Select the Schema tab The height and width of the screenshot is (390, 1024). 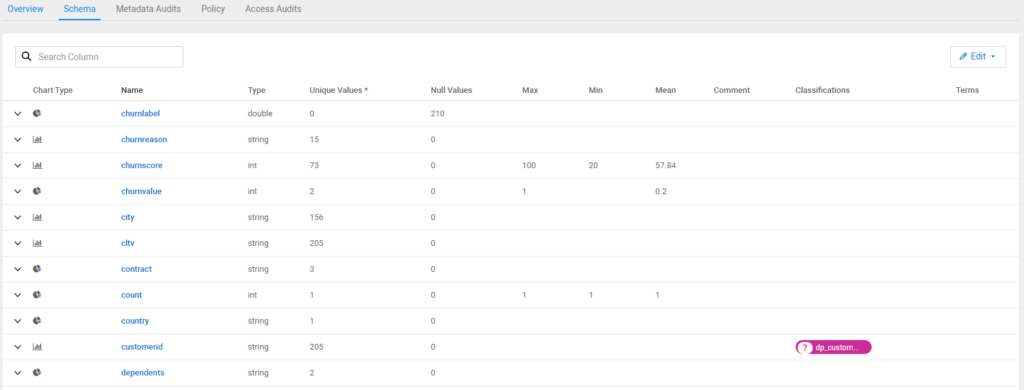coord(80,9)
